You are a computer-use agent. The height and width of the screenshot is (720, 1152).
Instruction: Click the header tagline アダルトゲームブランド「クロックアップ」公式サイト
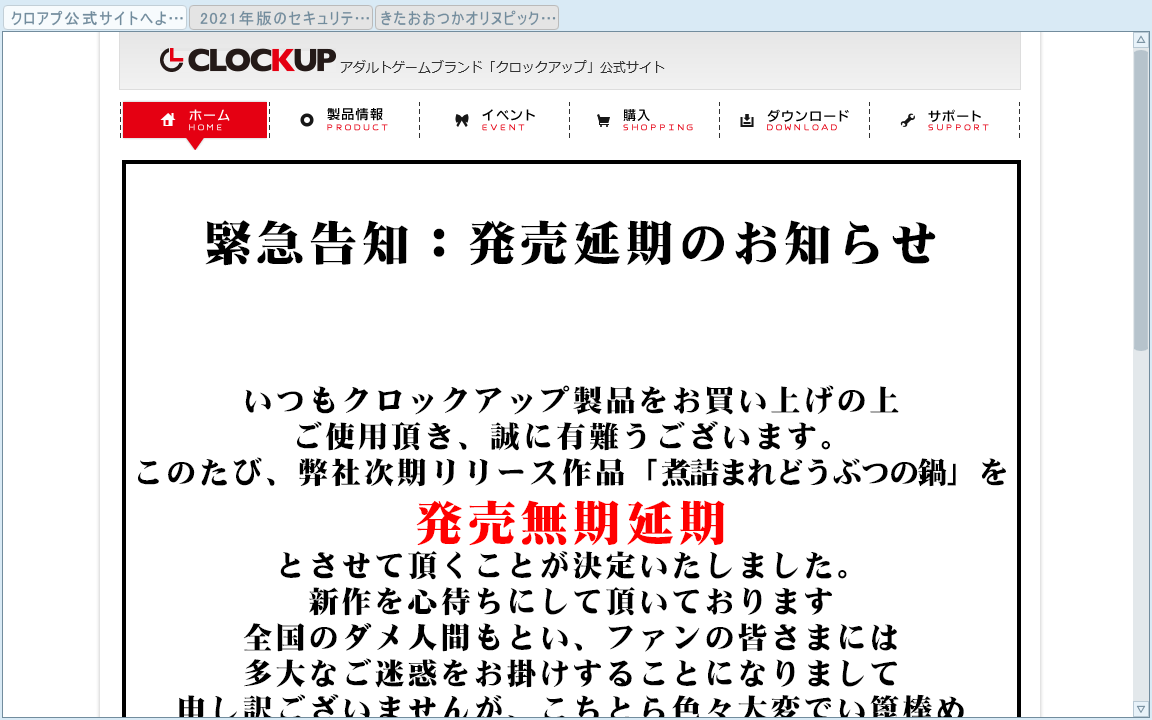503,67
